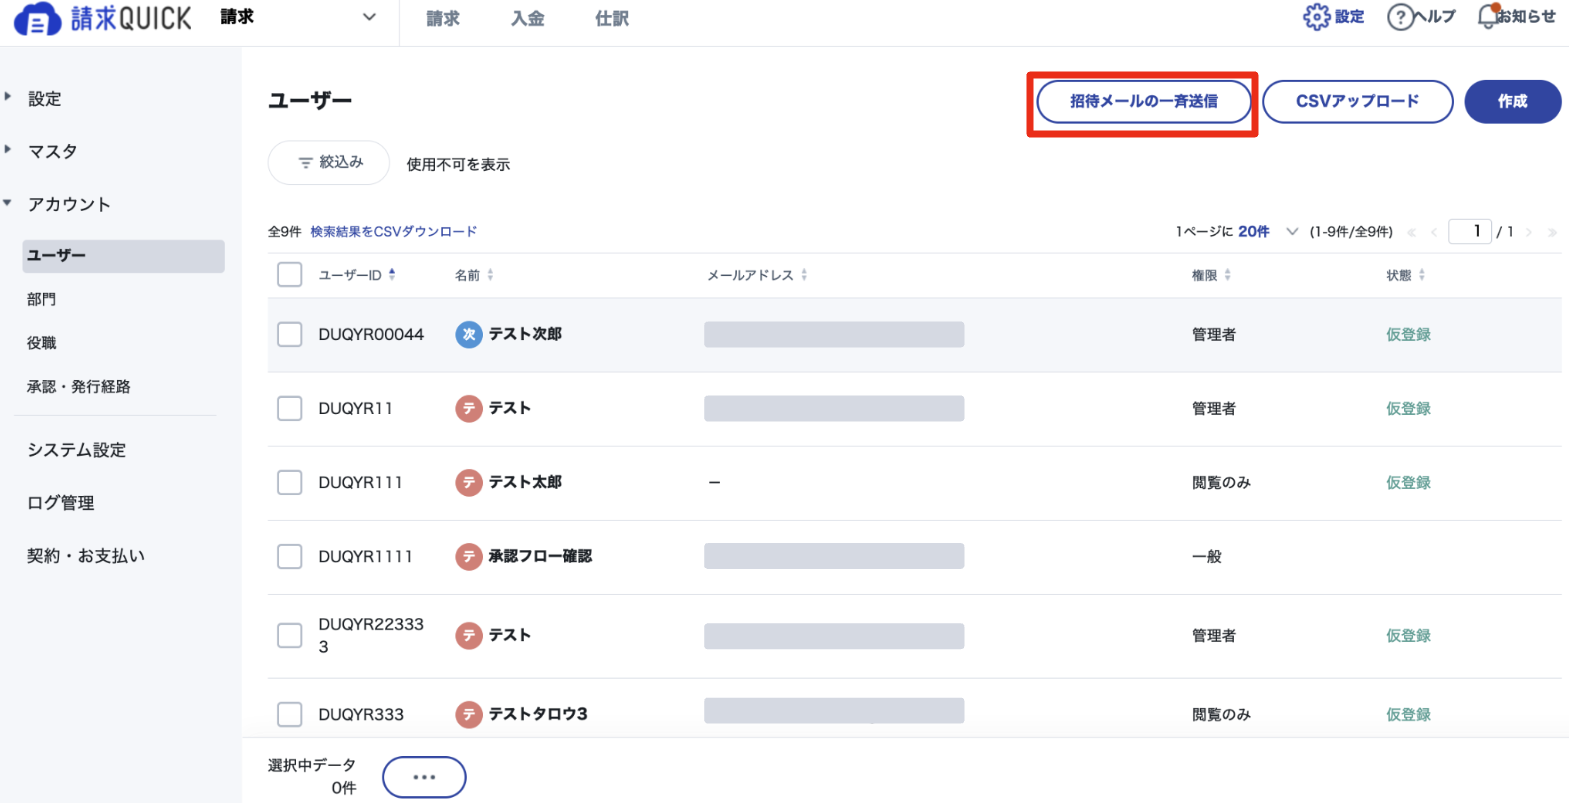1569x803 pixels.
Task: Click the 招待メールの一斉送信 button
Action: point(1143,101)
